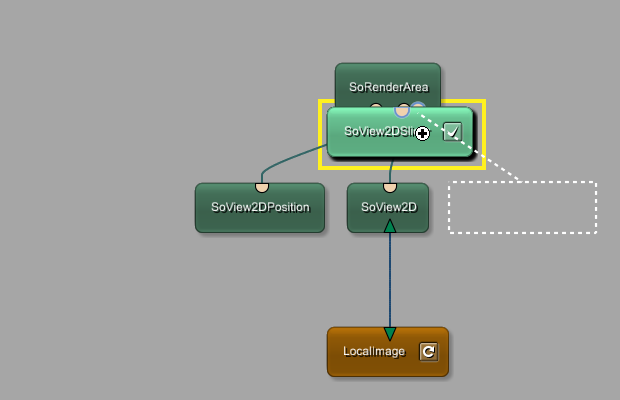The height and width of the screenshot is (400, 620).
Task: Click the green triangle input under SoView2D
Action: (390, 227)
